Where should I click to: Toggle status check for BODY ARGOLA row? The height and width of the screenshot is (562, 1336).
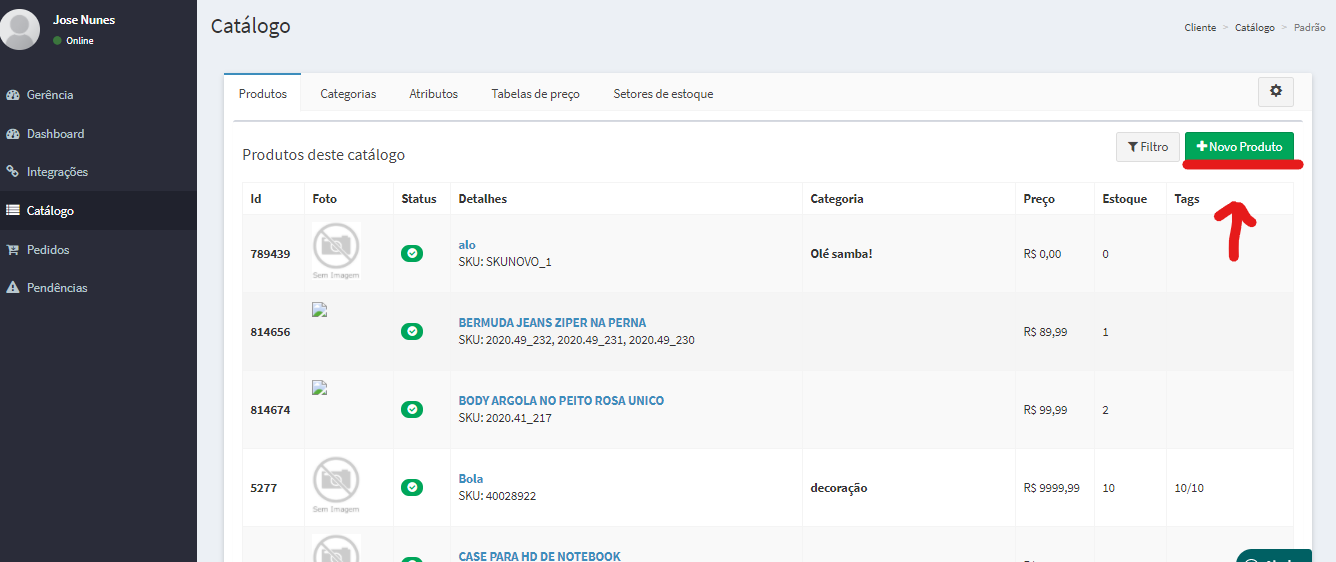pyautogui.click(x=412, y=409)
